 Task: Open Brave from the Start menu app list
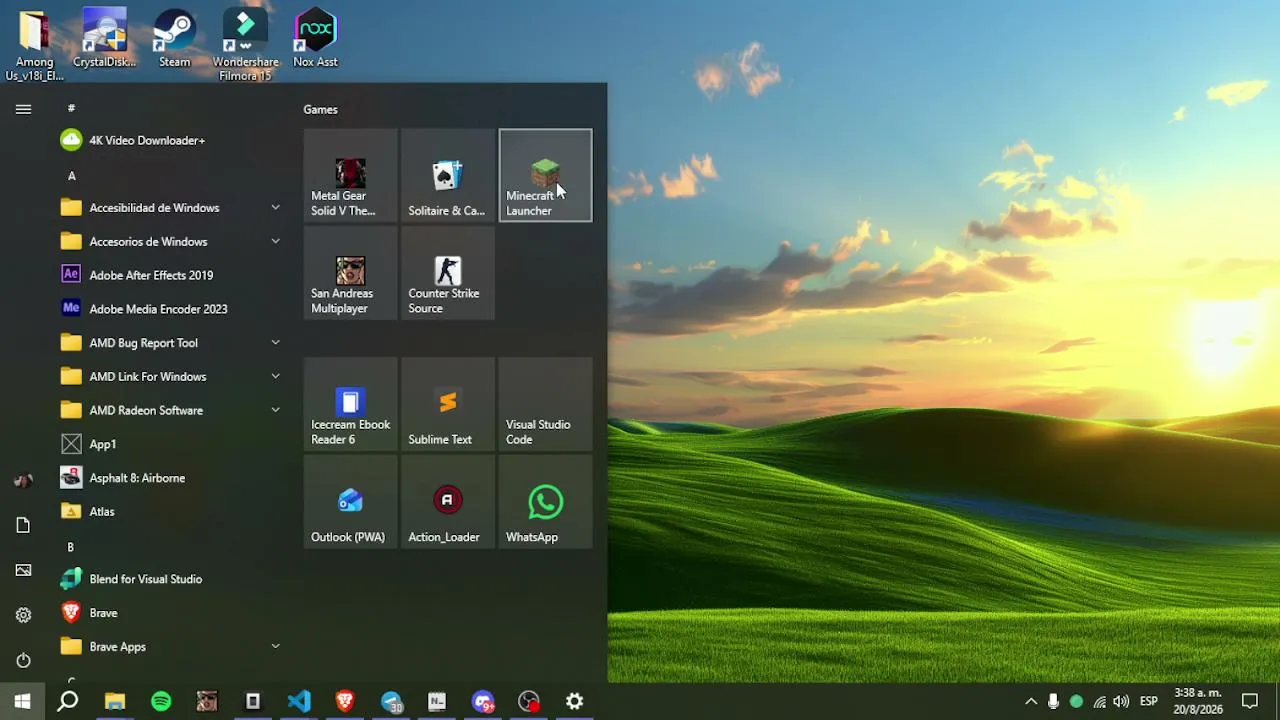pyautogui.click(x=171, y=613)
